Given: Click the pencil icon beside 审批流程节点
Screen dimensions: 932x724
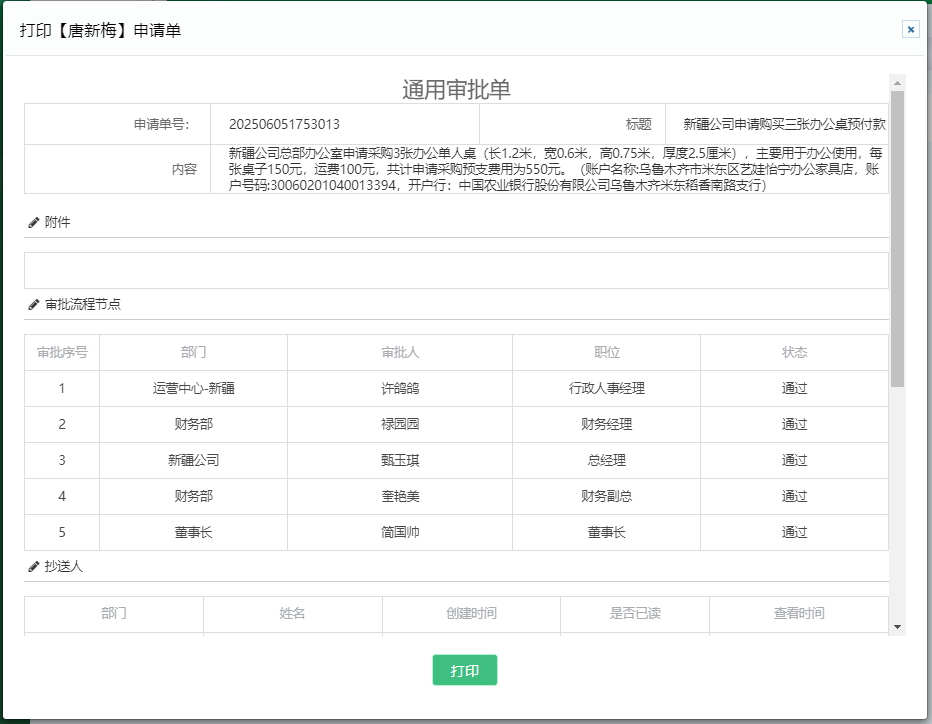Looking at the screenshot, I should 34,304.
